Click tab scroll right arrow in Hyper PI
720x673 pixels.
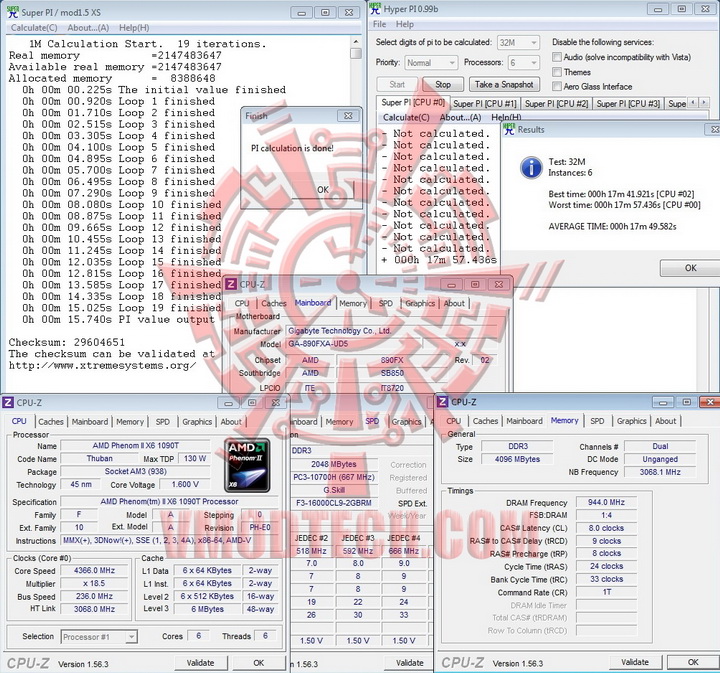click(x=704, y=103)
